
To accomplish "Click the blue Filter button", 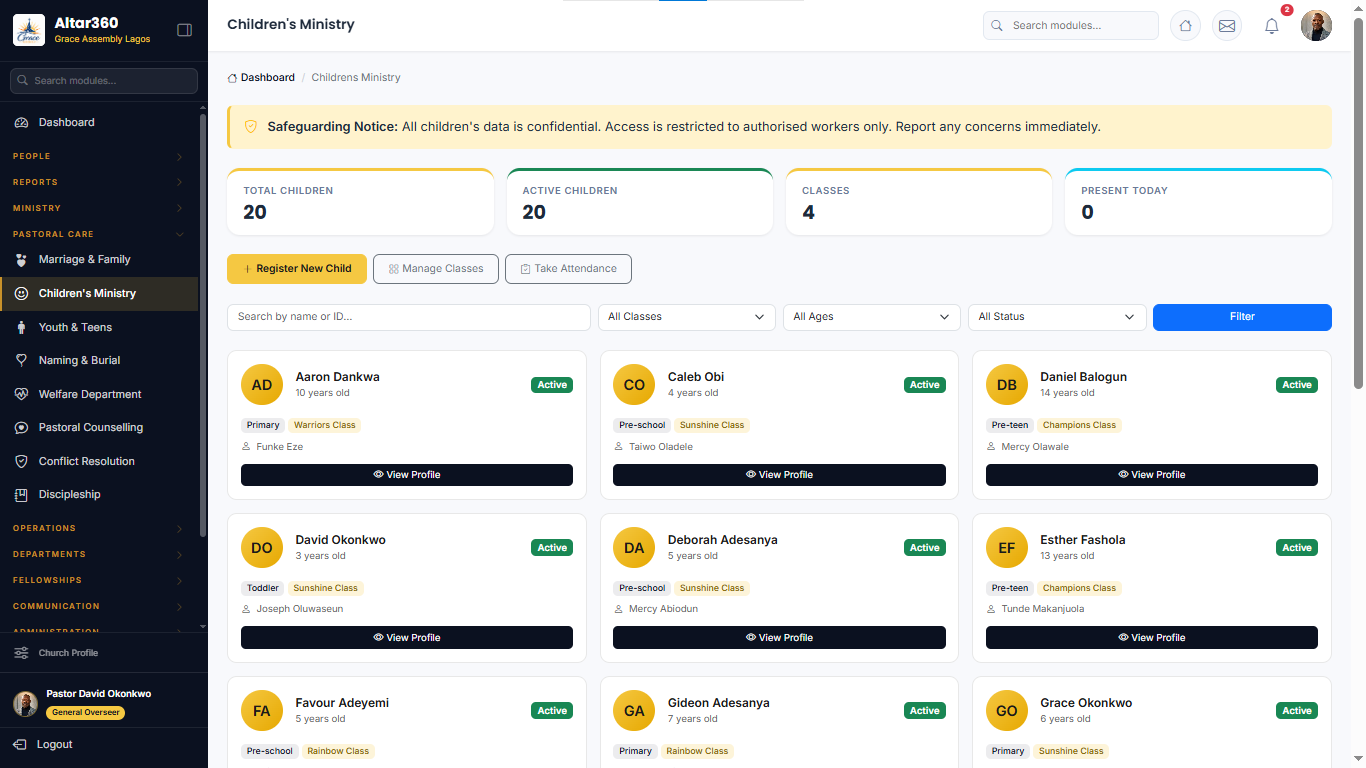I will pyautogui.click(x=1242, y=317).
